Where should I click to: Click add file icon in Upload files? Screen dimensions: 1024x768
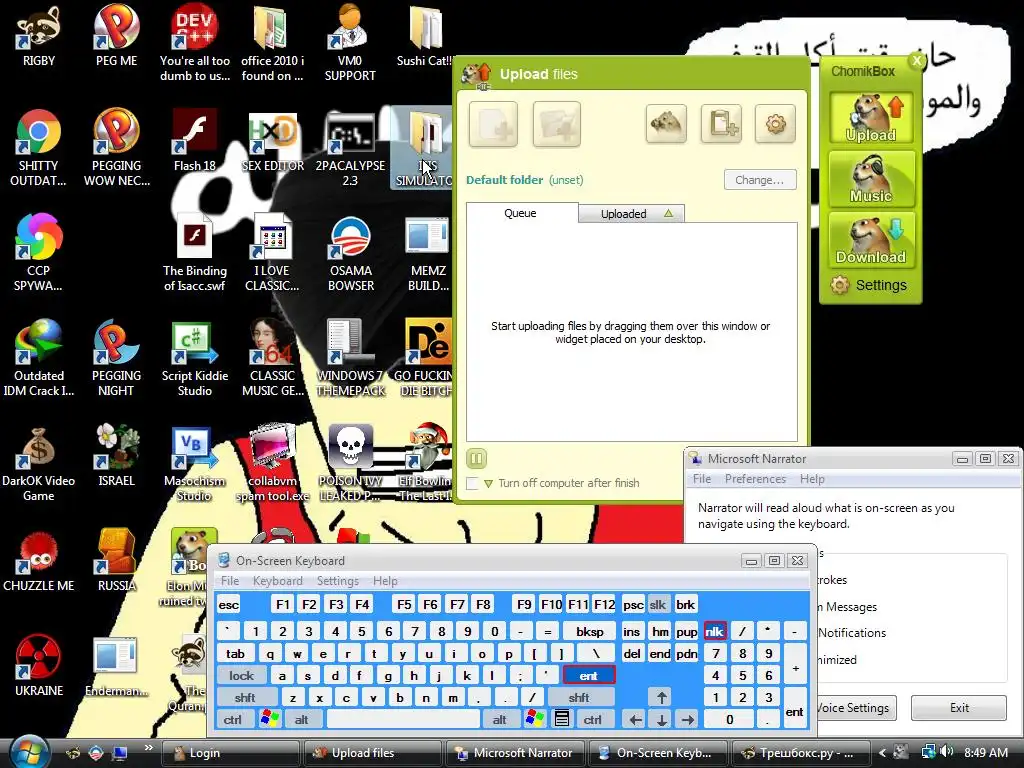(x=493, y=124)
